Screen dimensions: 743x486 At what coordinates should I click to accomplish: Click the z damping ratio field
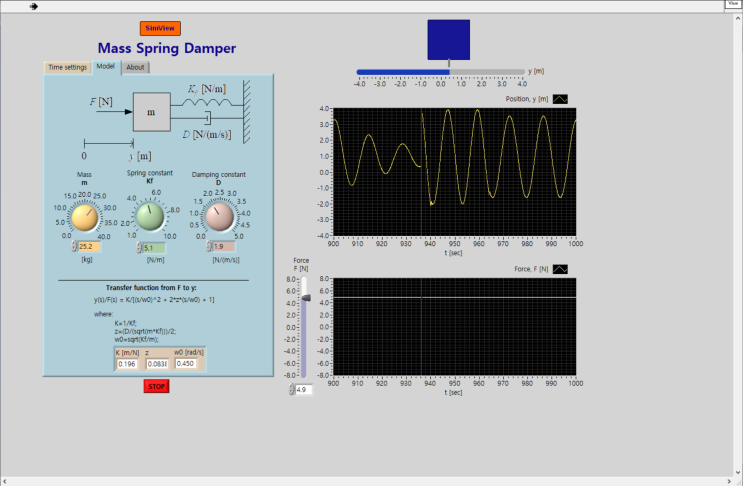tap(156, 364)
